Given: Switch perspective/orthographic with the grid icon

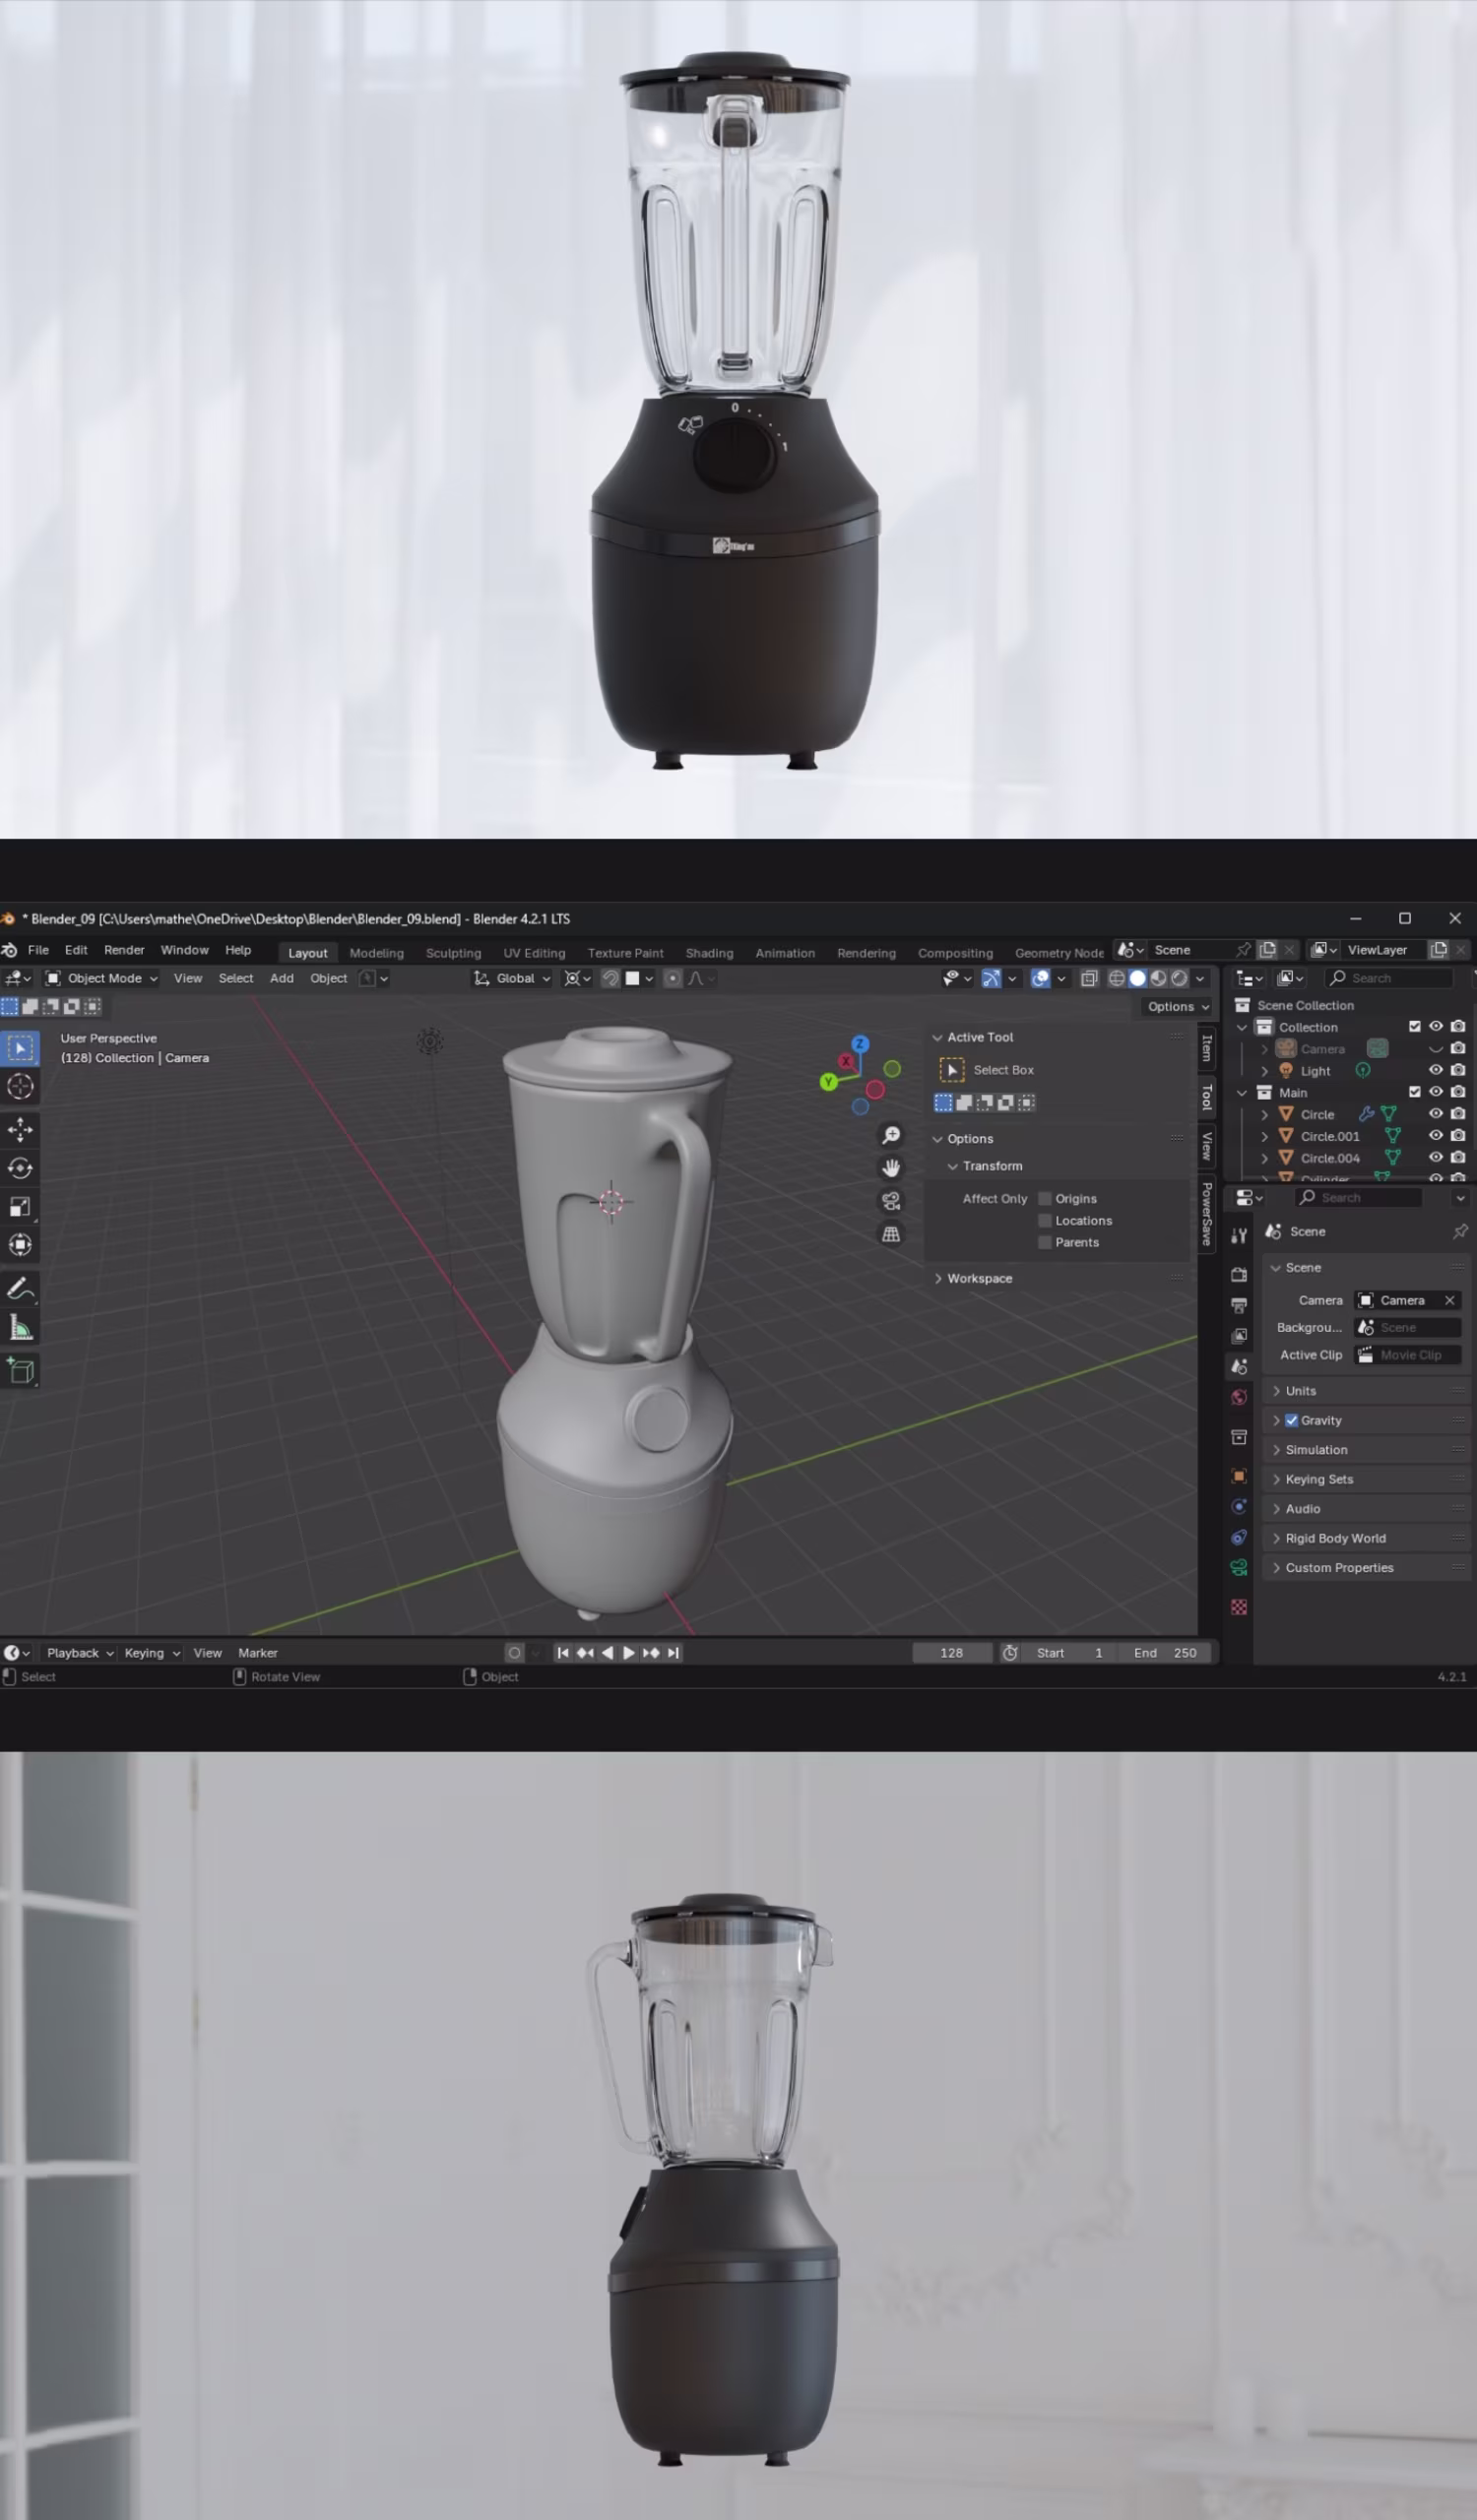Looking at the screenshot, I should pyautogui.click(x=891, y=1234).
